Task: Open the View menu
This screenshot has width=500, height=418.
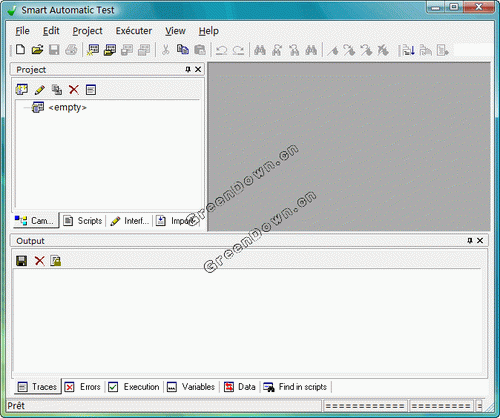Action: [175, 31]
